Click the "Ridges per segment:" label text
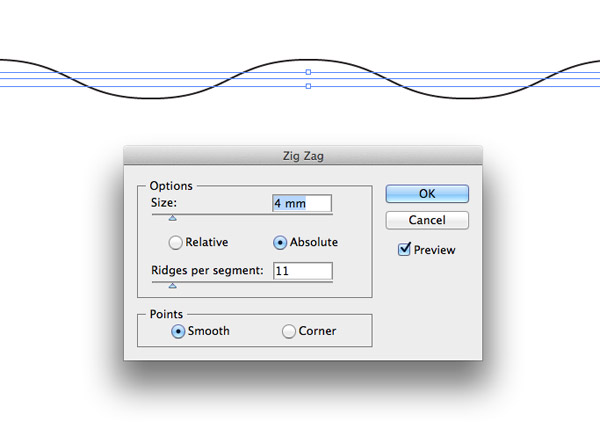The width and height of the screenshot is (600, 436). pyautogui.click(x=206, y=271)
